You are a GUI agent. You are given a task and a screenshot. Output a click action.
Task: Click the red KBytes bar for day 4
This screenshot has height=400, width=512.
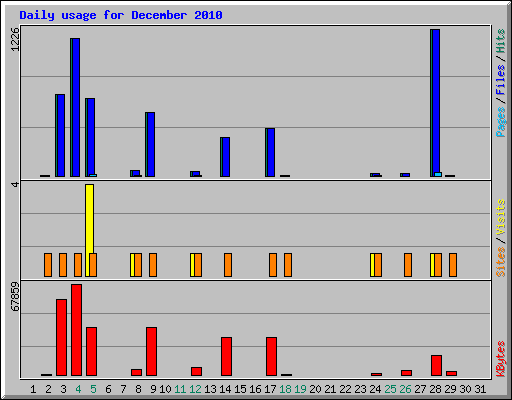(x=76, y=330)
